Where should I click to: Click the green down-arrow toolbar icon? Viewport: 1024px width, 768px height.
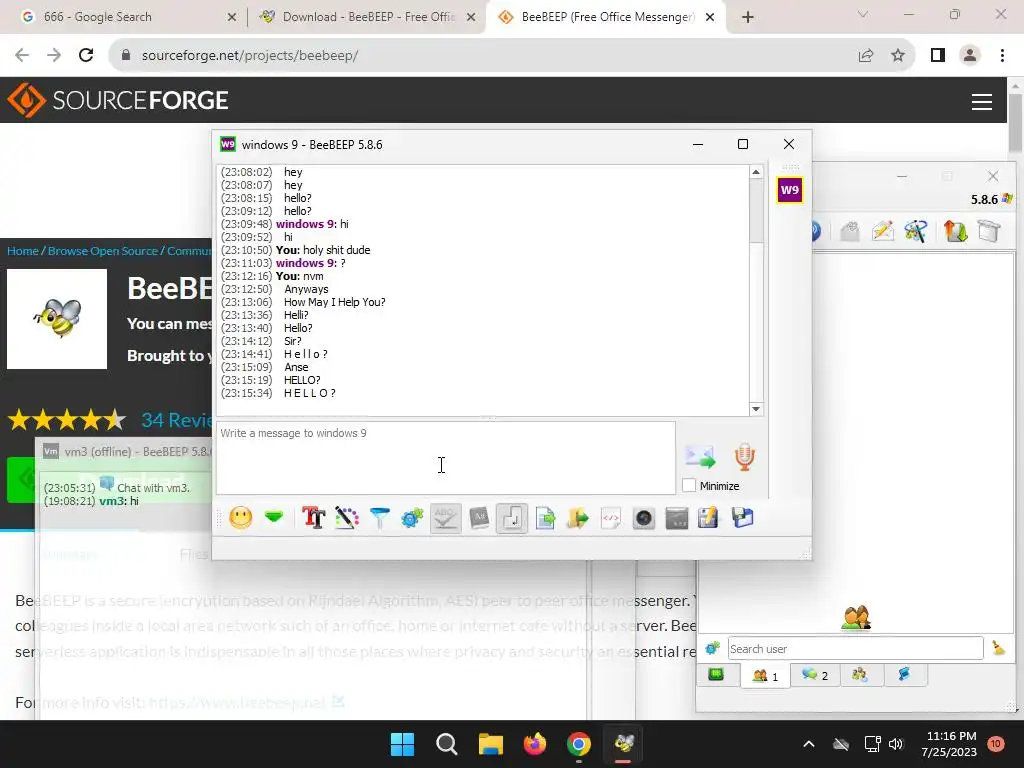point(274,519)
